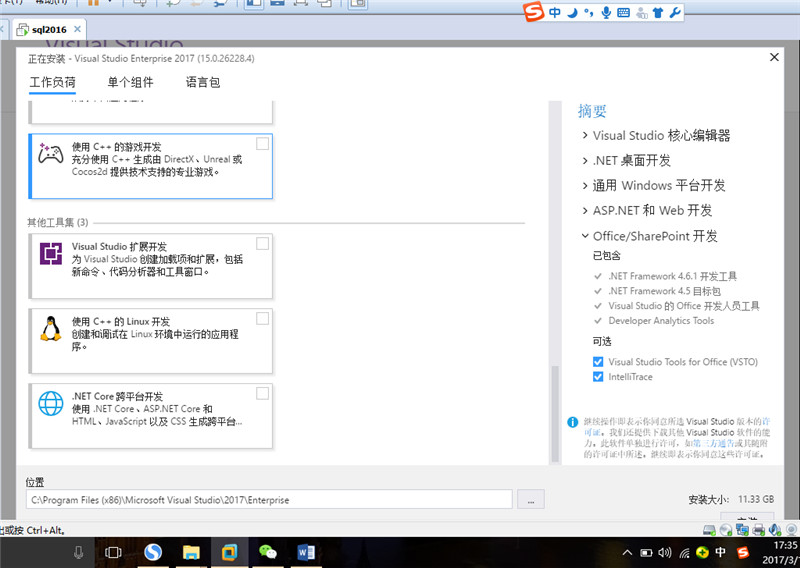Click the game controller icon for C++ game development
The height and width of the screenshot is (568, 800).
tap(51, 153)
